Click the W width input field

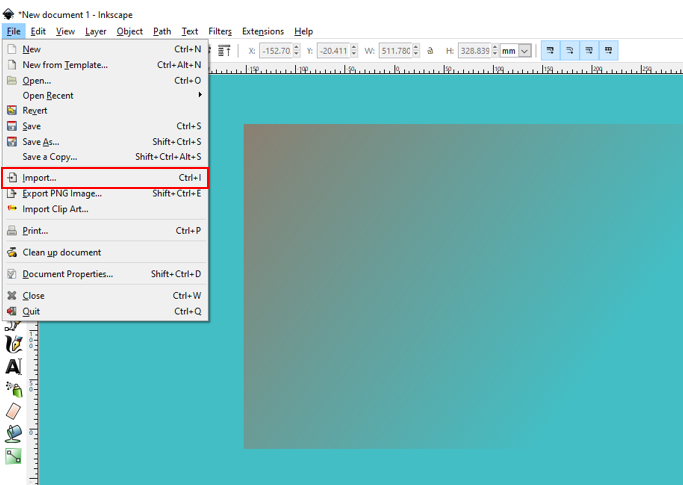(396, 51)
